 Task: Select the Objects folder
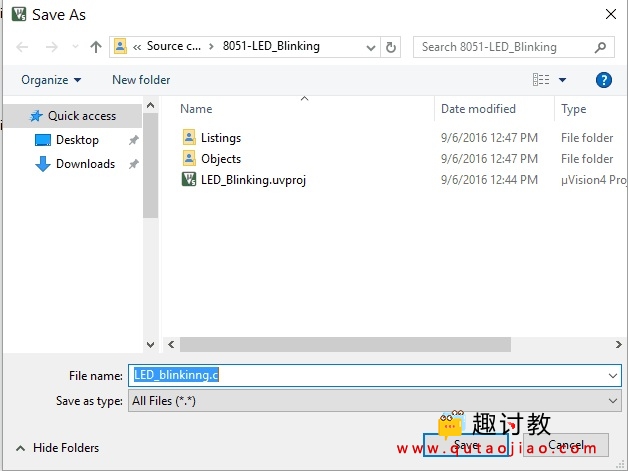point(221,159)
